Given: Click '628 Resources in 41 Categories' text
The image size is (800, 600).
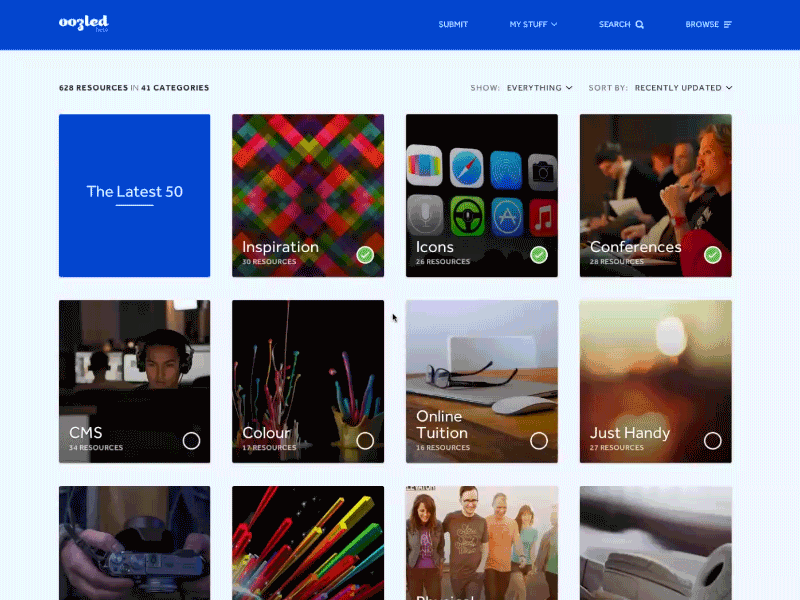Looking at the screenshot, I should click(x=134, y=88).
